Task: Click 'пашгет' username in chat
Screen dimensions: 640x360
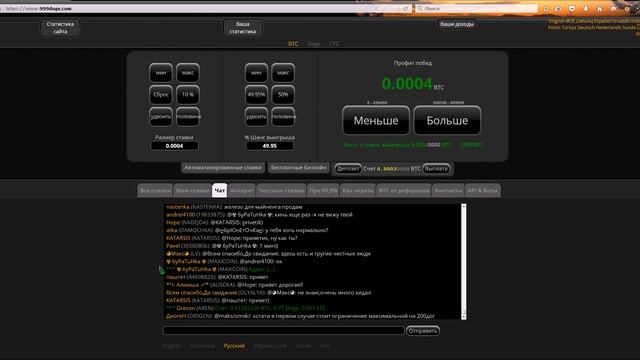Action: 176,277
